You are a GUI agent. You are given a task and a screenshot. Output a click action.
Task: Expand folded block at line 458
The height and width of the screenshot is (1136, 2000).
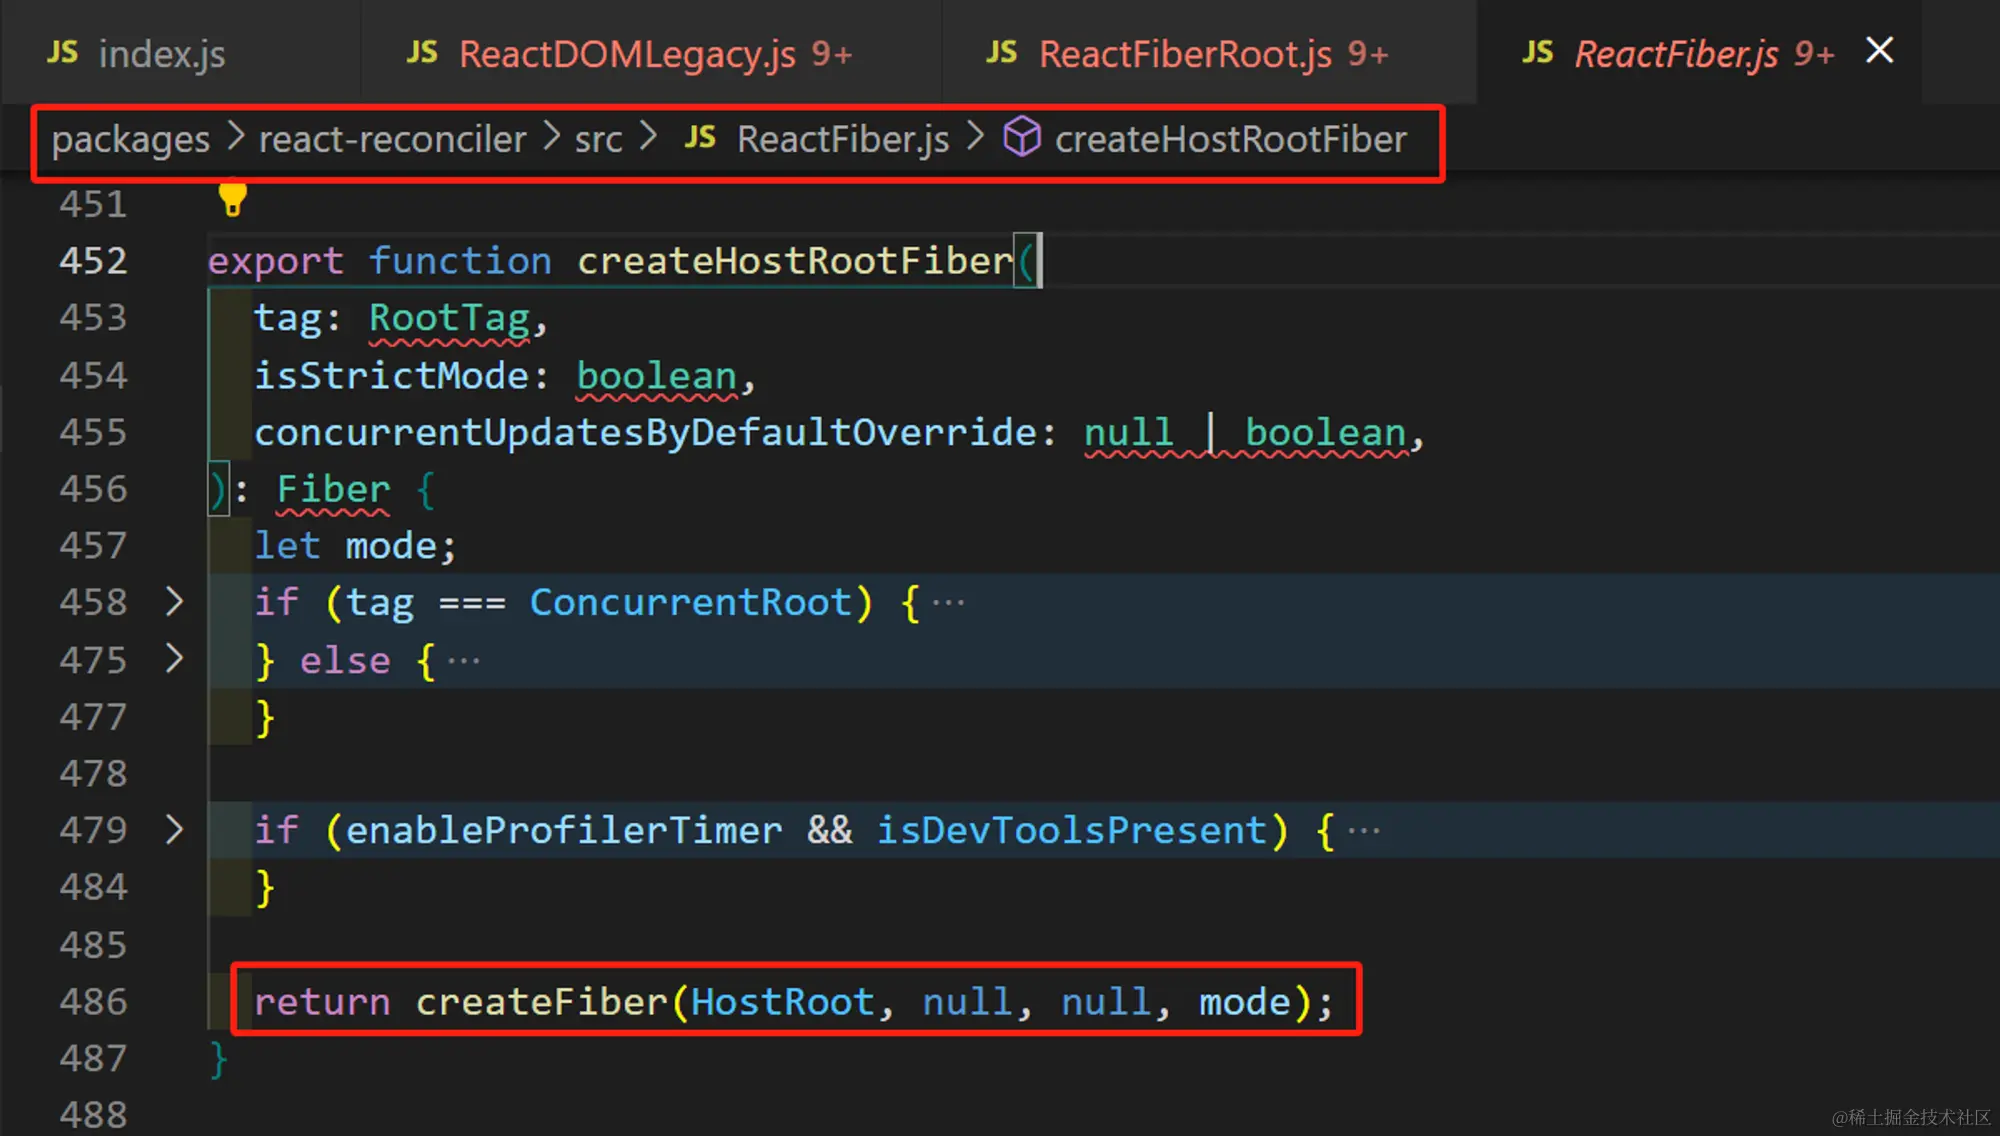(174, 601)
